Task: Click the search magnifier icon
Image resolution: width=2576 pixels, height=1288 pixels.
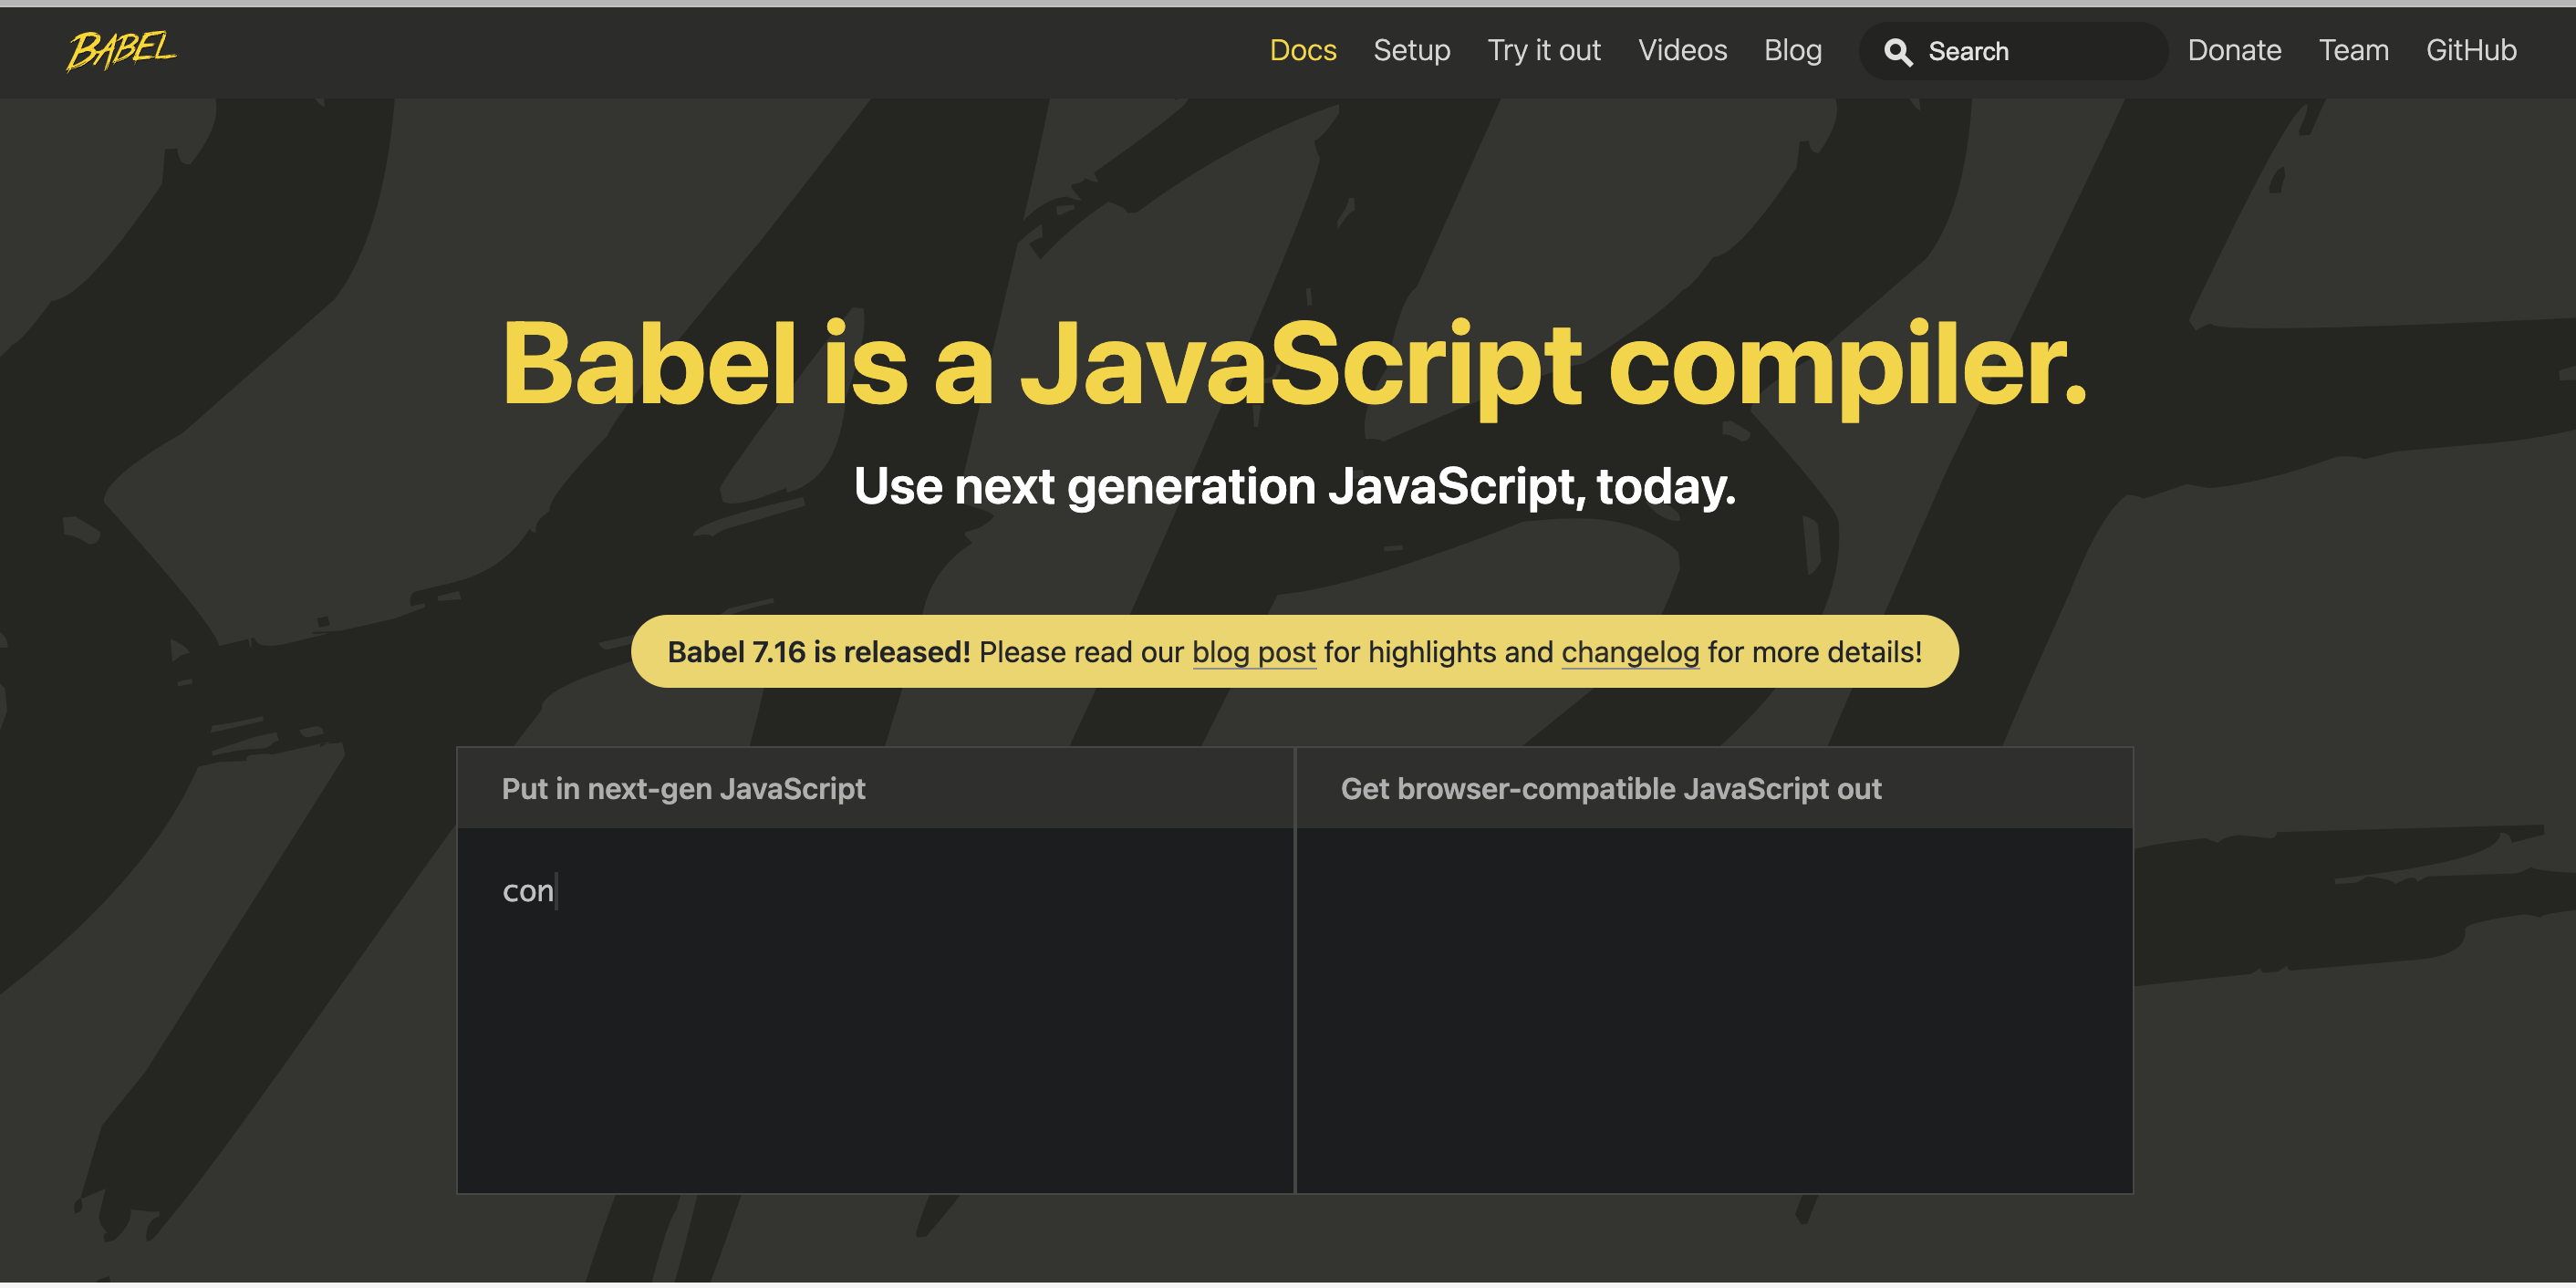Action: click(1897, 52)
